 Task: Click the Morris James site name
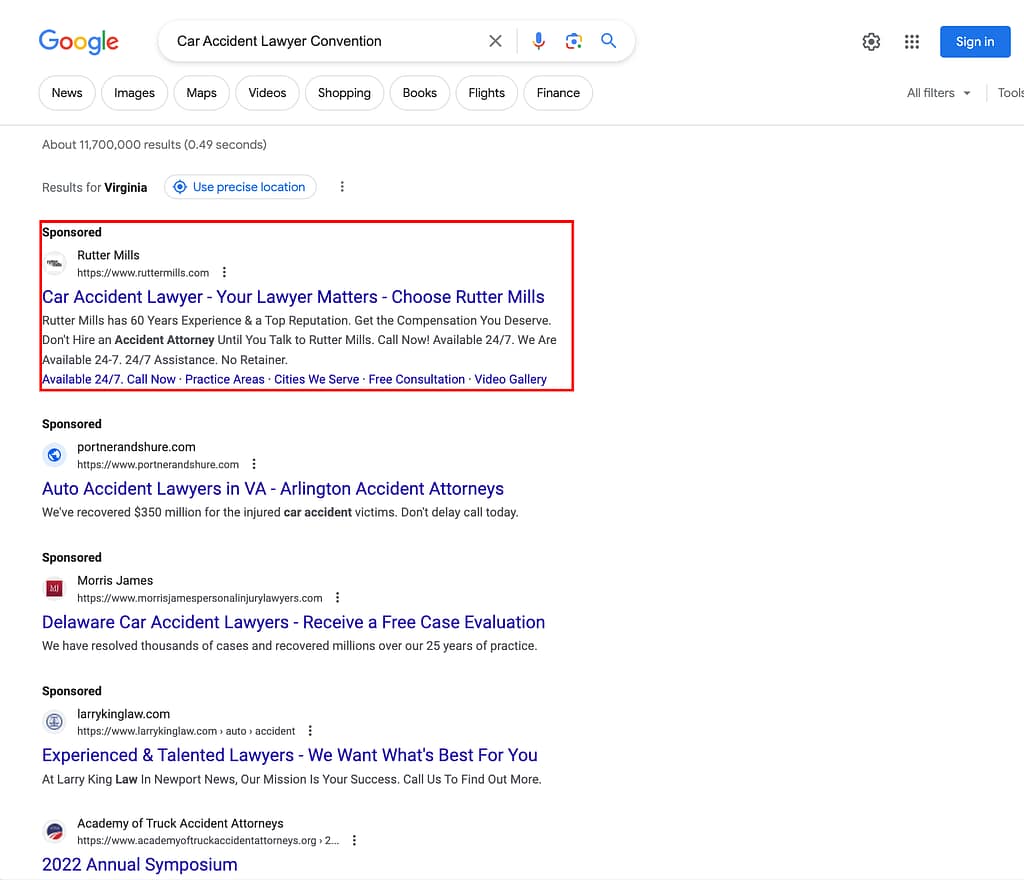pos(115,580)
